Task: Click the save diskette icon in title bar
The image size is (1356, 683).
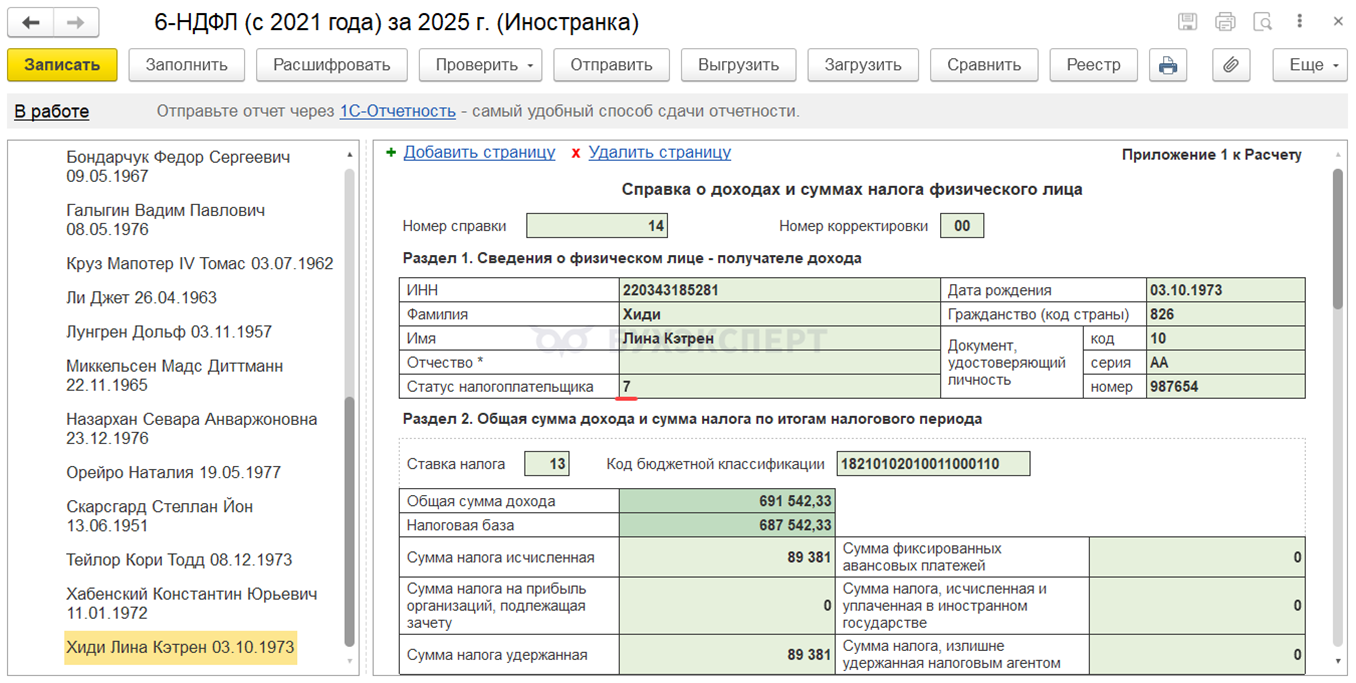Action: pyautogui.click(x=1187, y=22)
